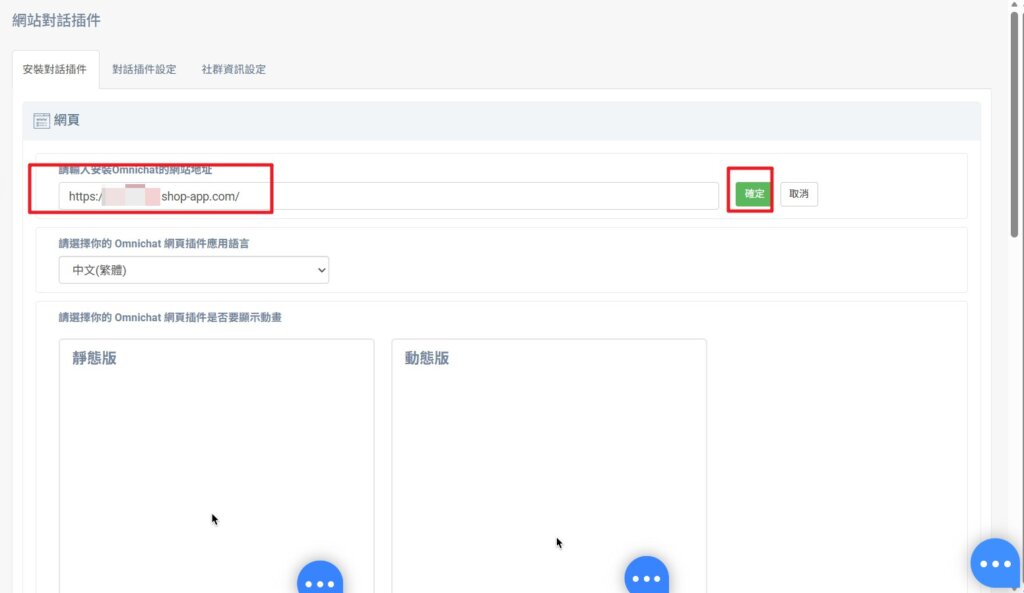This screenshot has width=1024, height=593.
Task: Click the 網站對話插件 page title
Action: [x=56, y=20]
